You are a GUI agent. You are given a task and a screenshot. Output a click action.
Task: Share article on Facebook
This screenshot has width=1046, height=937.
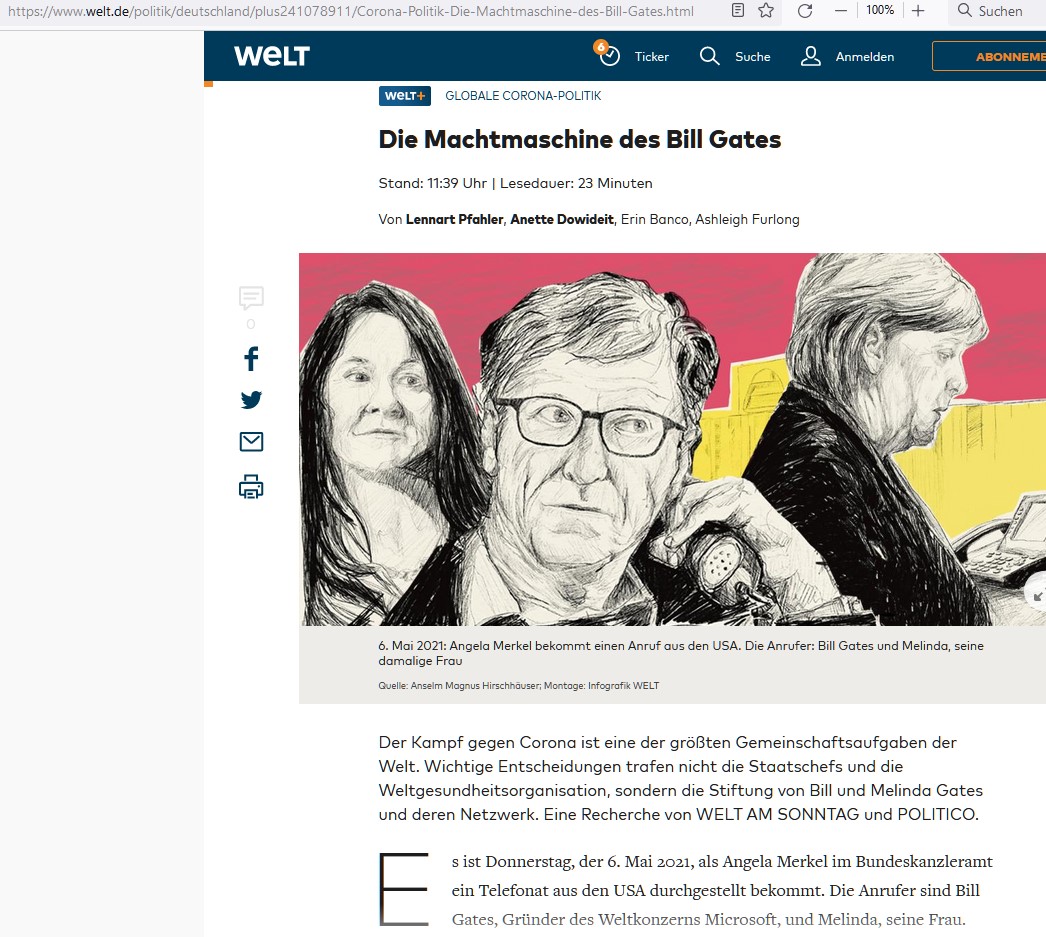point(251,359)
